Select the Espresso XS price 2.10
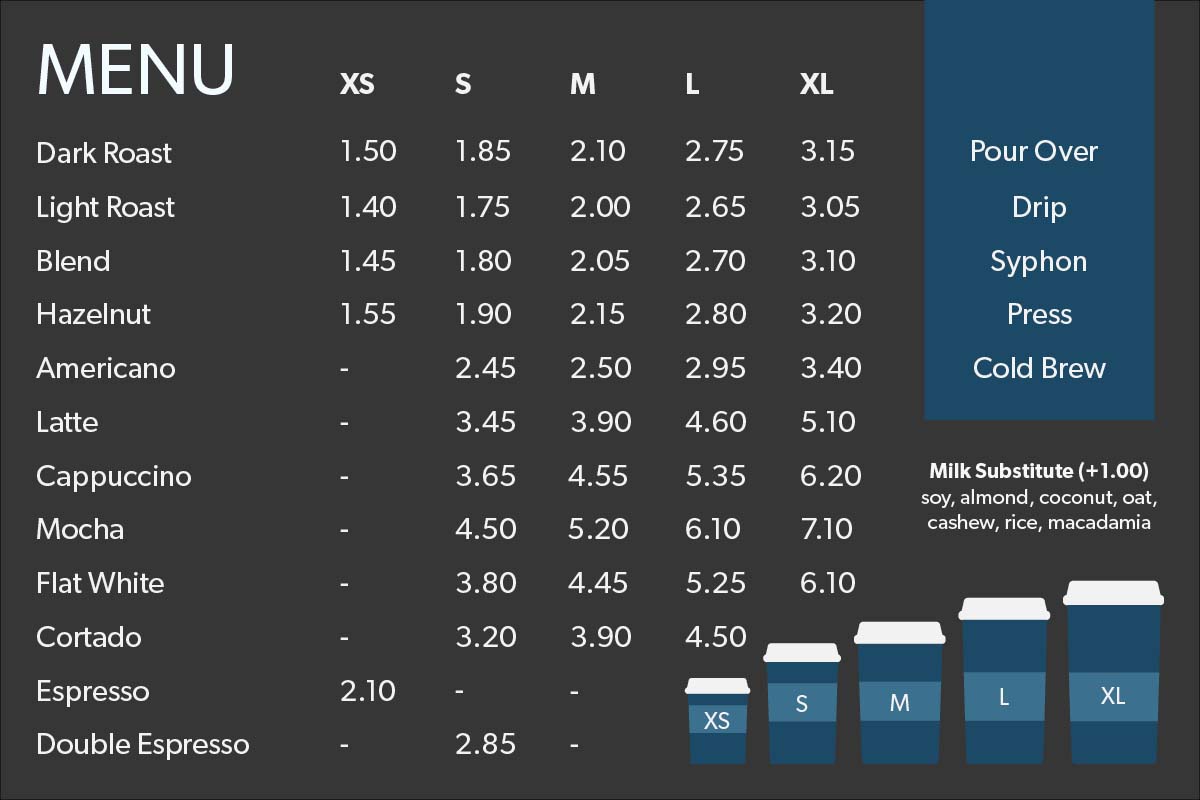This screenshot has width=1200, height=800. (x=367, y=691)
